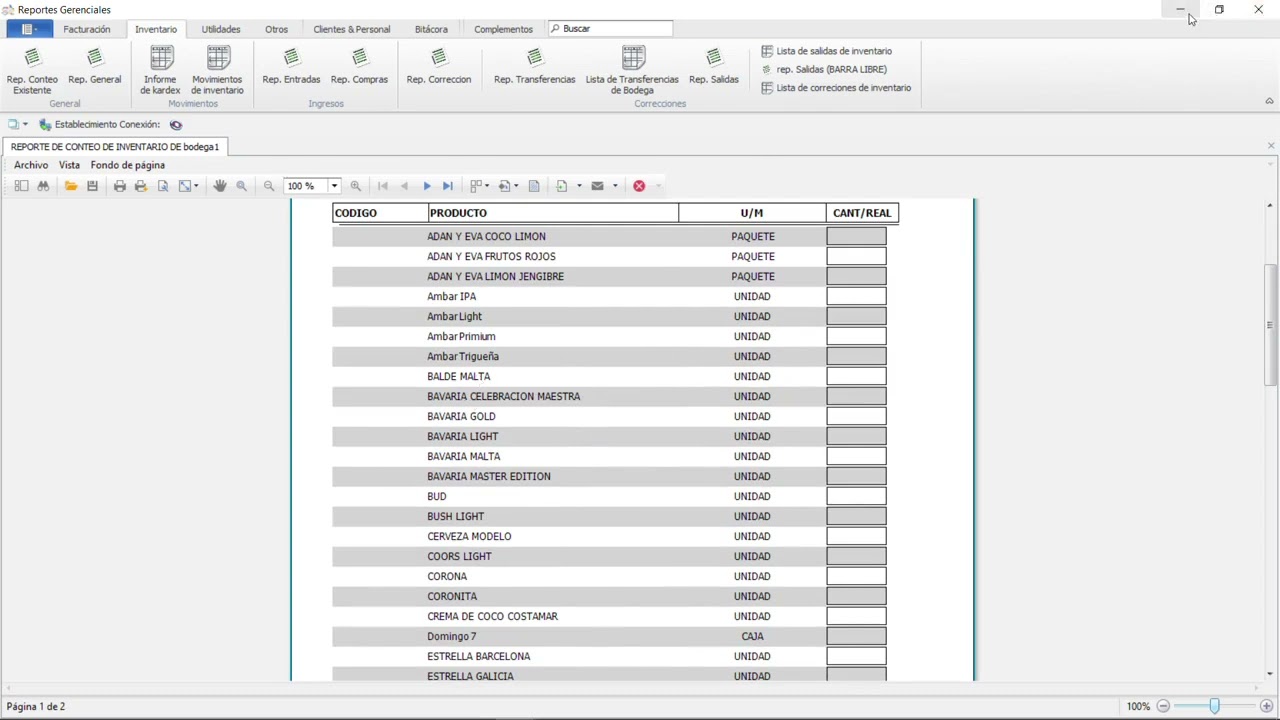Open the scale dropdown arrow
Viewport: 1280px width, 720px height.
point(196,186)
